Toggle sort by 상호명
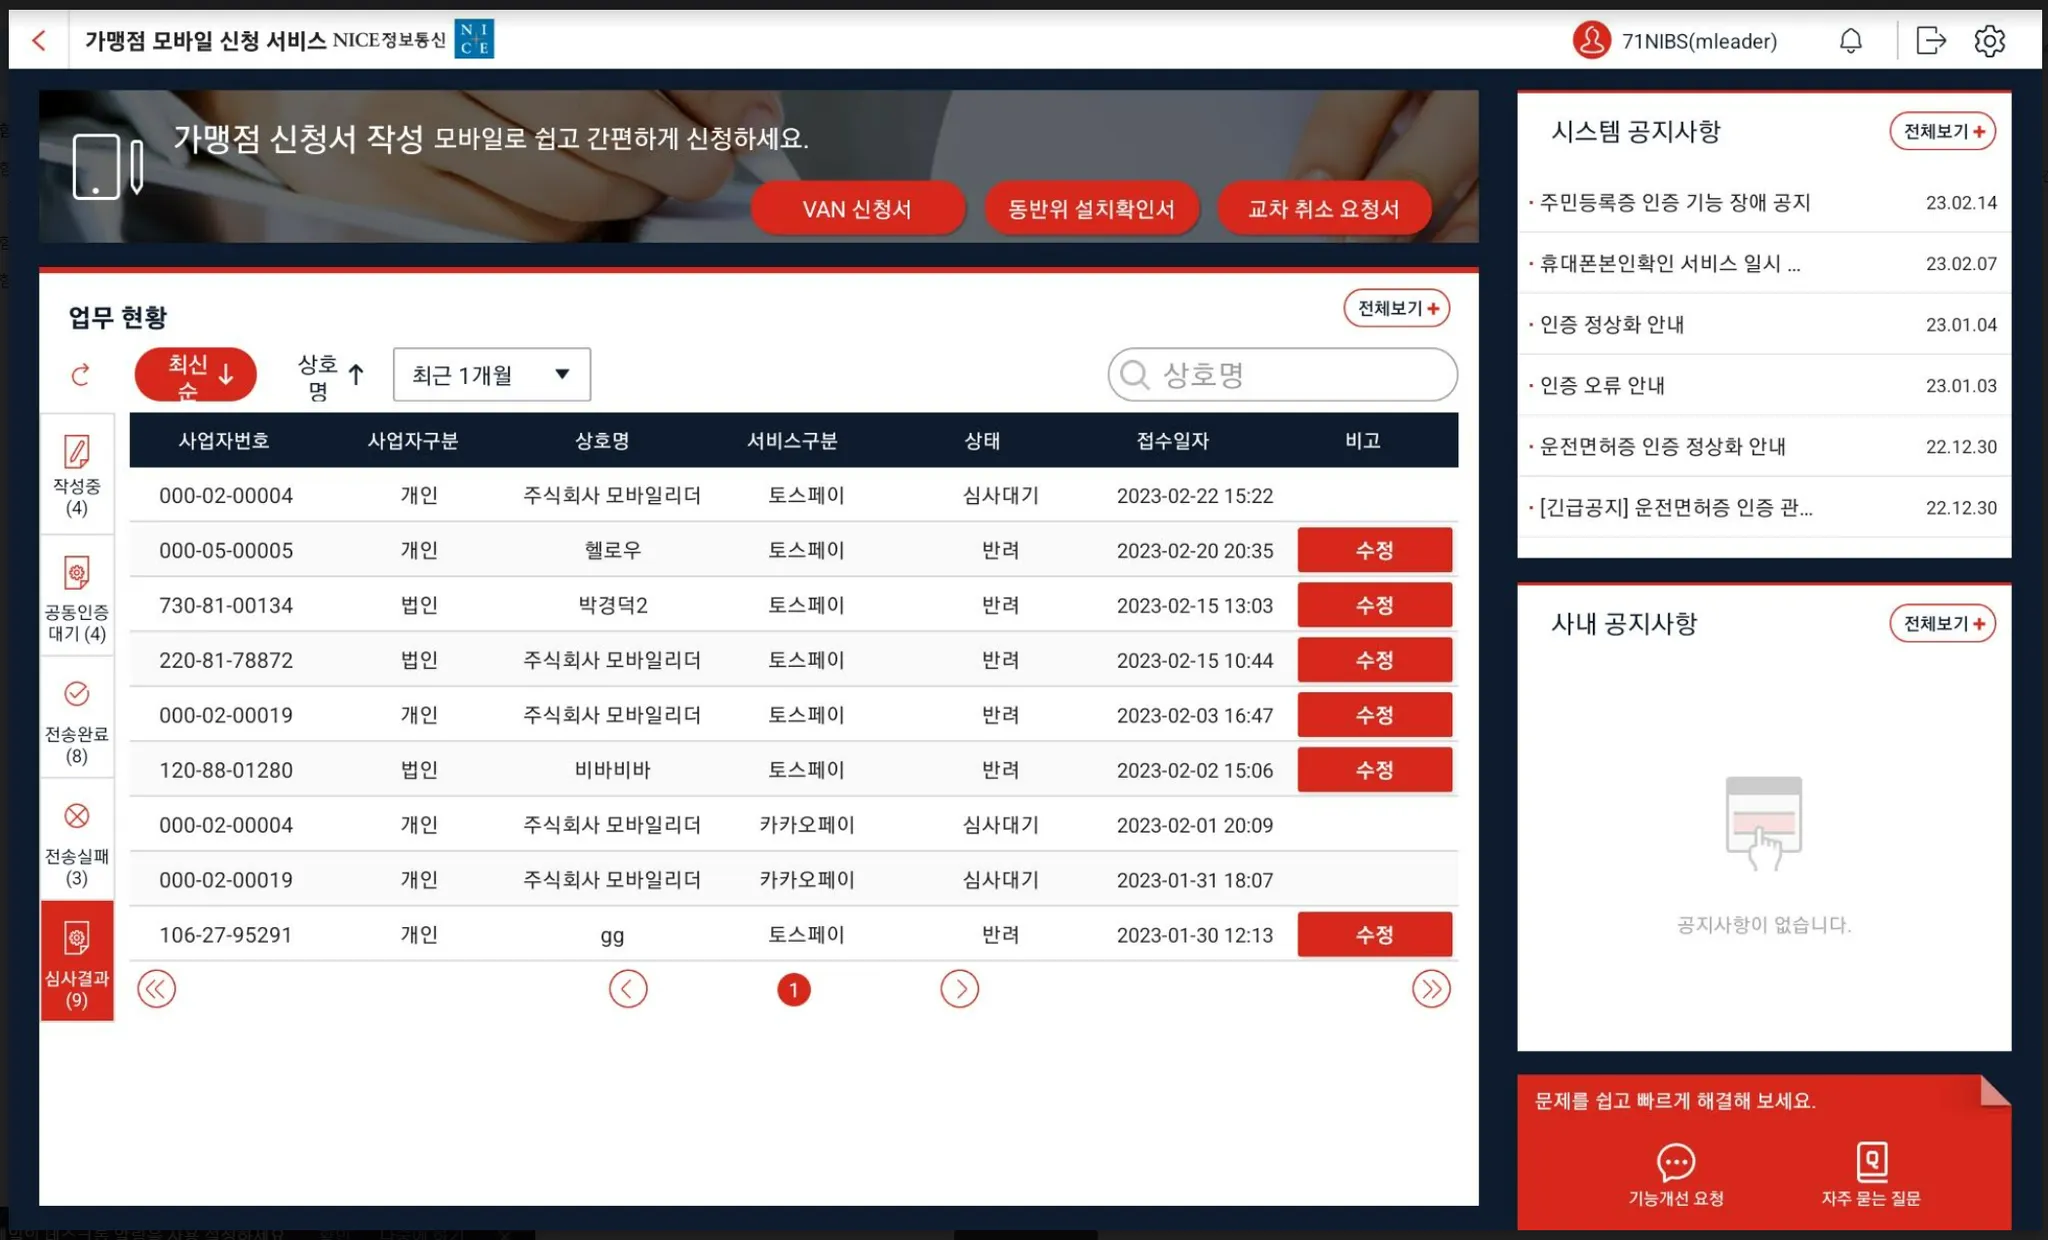 tap(331, 376)
